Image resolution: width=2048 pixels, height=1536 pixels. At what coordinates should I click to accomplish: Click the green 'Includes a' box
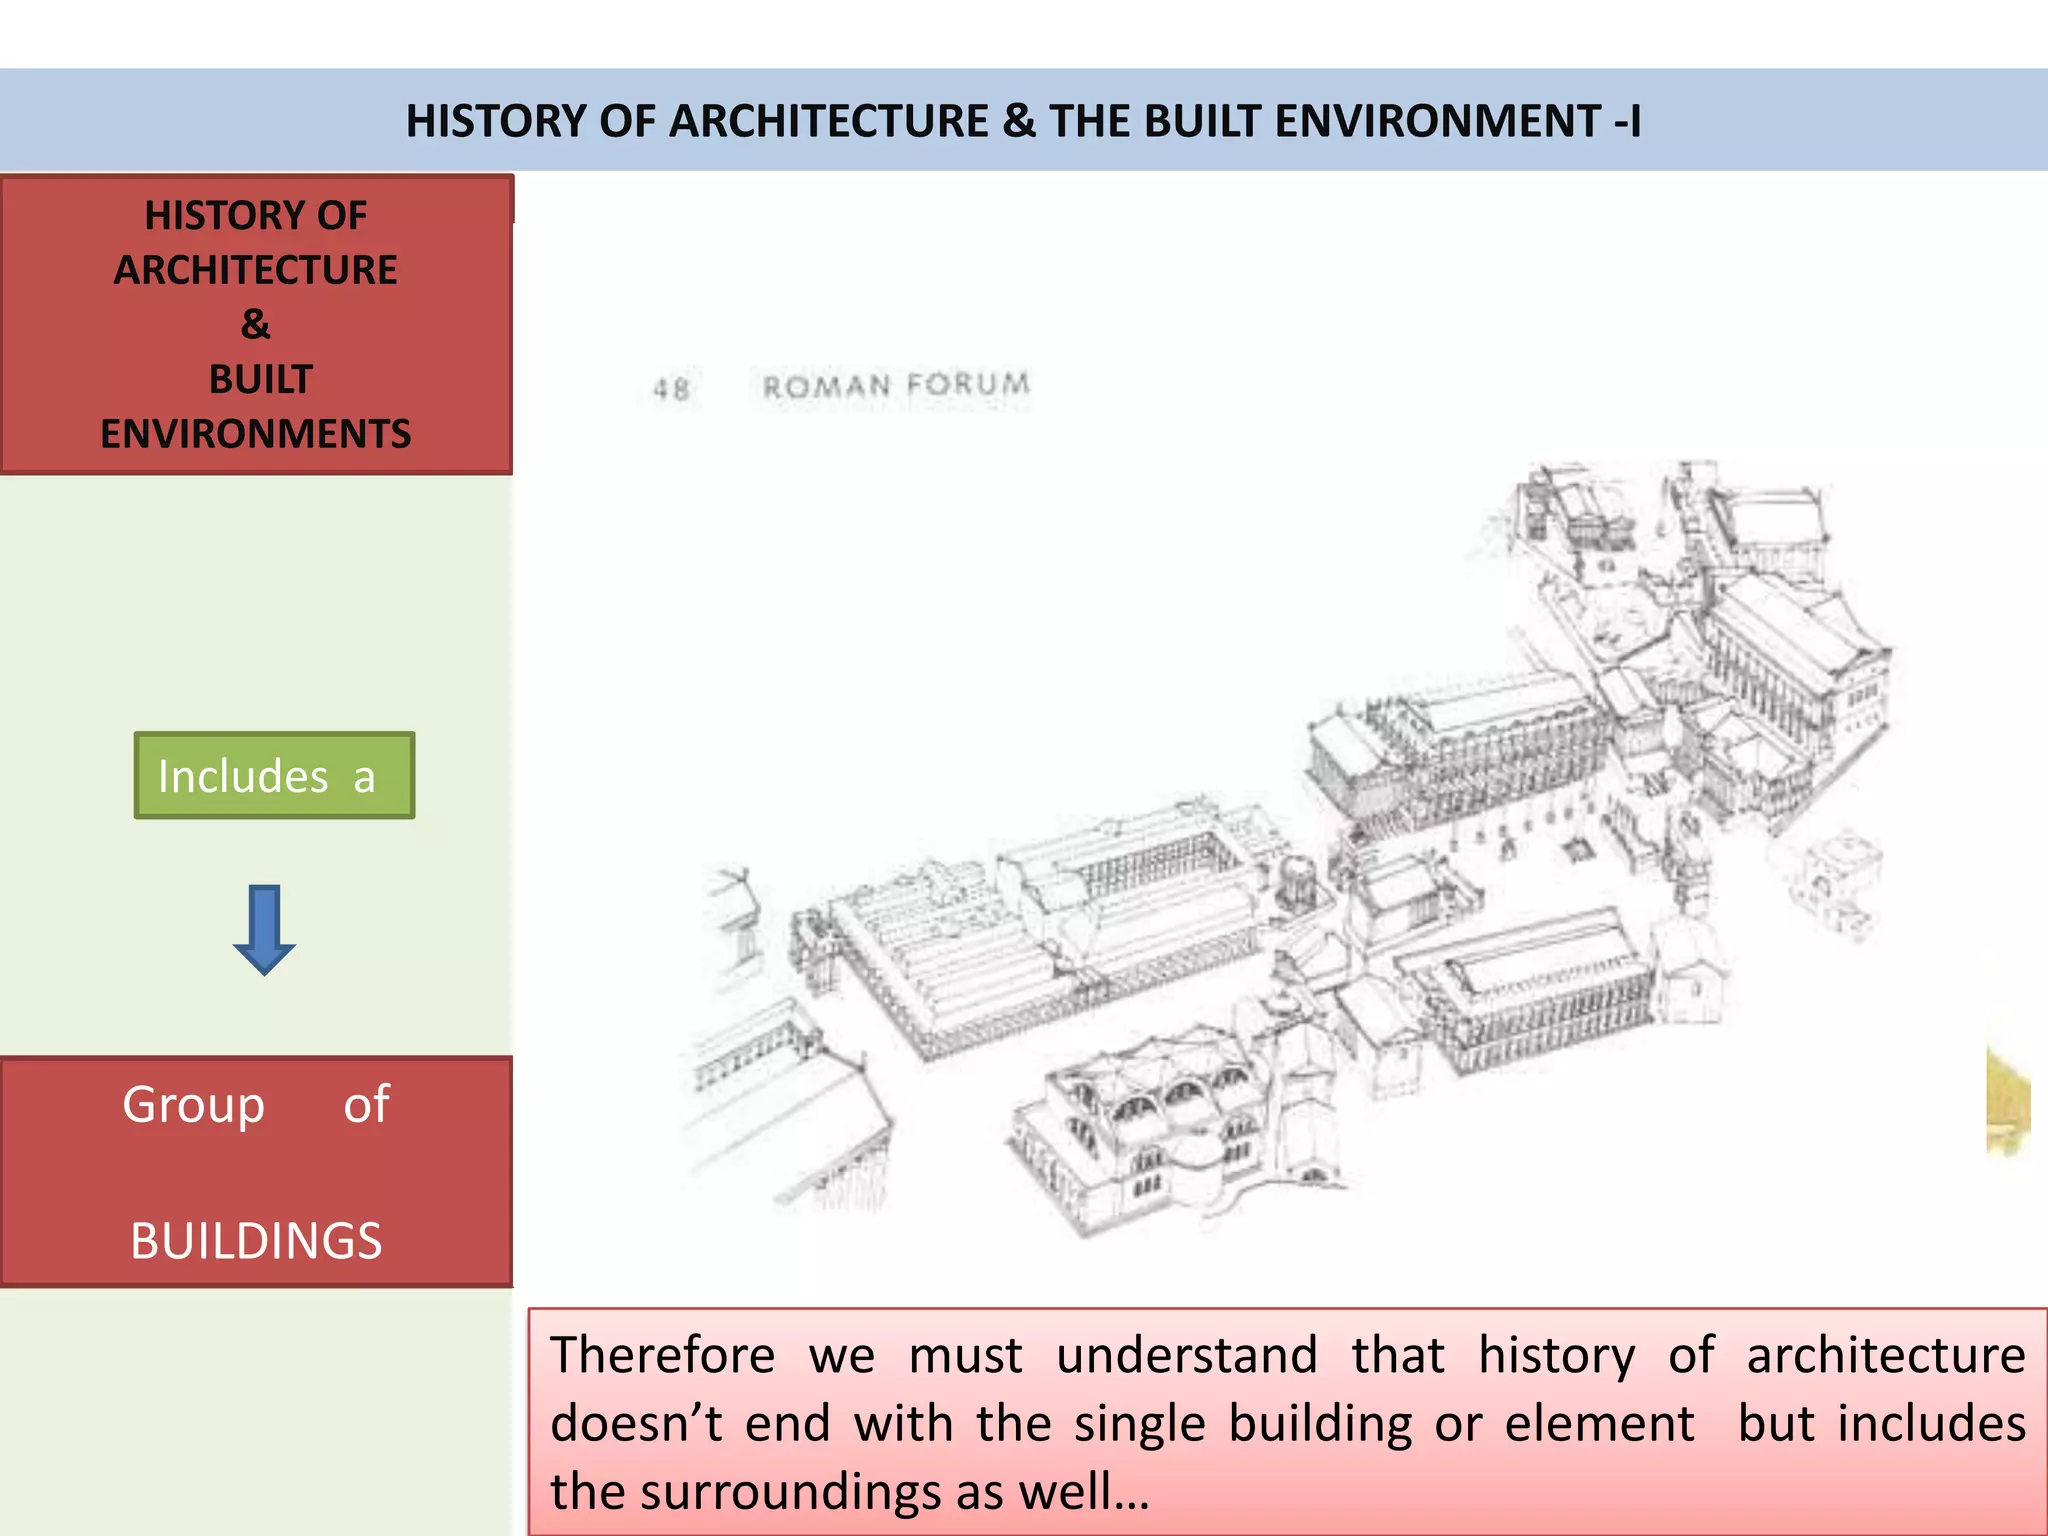274,775
